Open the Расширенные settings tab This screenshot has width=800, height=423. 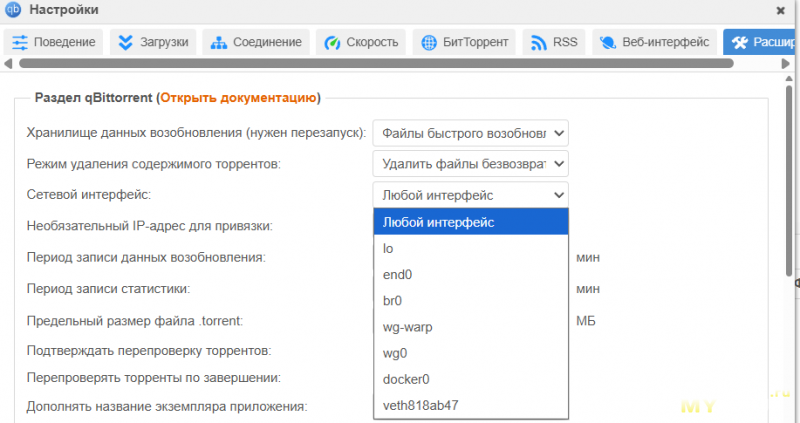pyautogui.click(x=760, y=42)
